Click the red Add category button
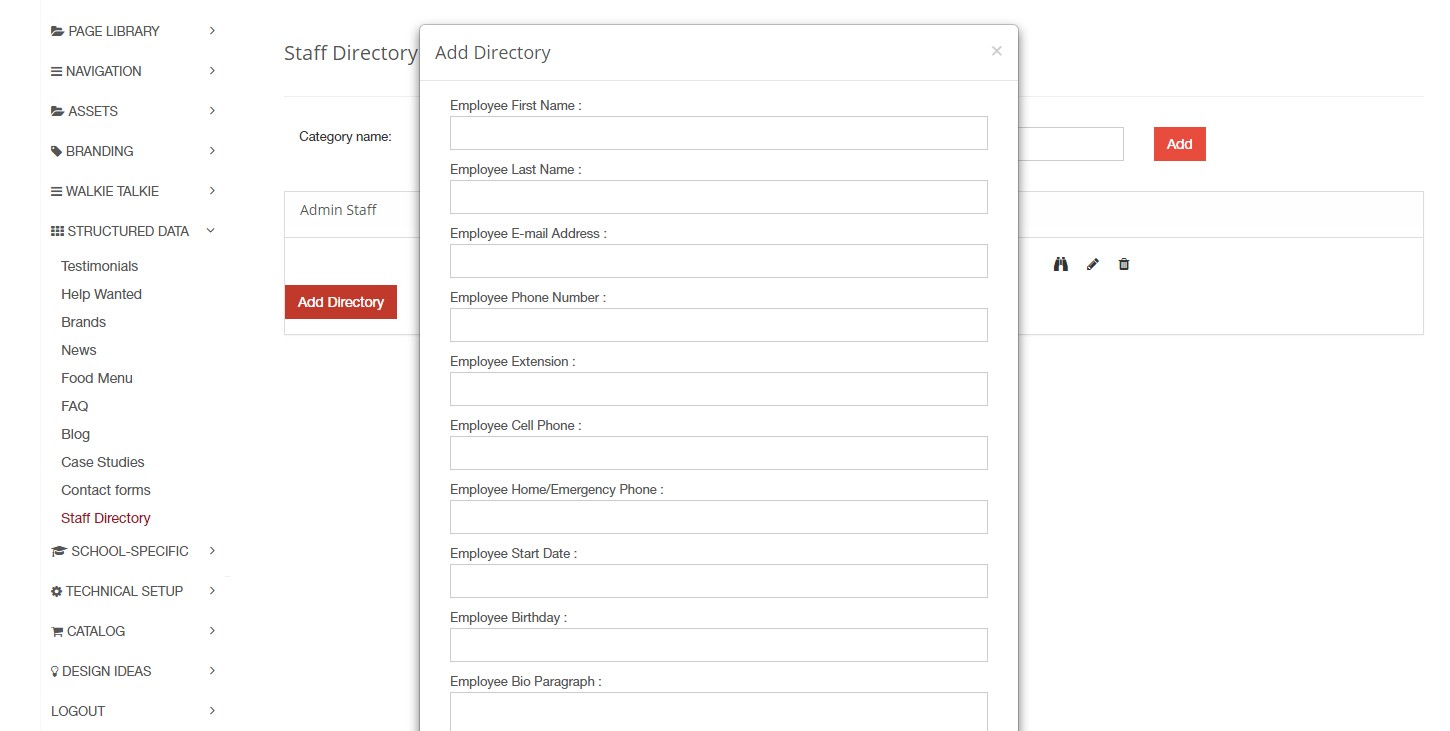This screenshot has width=1450, height=731. (x=1179, y=144)
